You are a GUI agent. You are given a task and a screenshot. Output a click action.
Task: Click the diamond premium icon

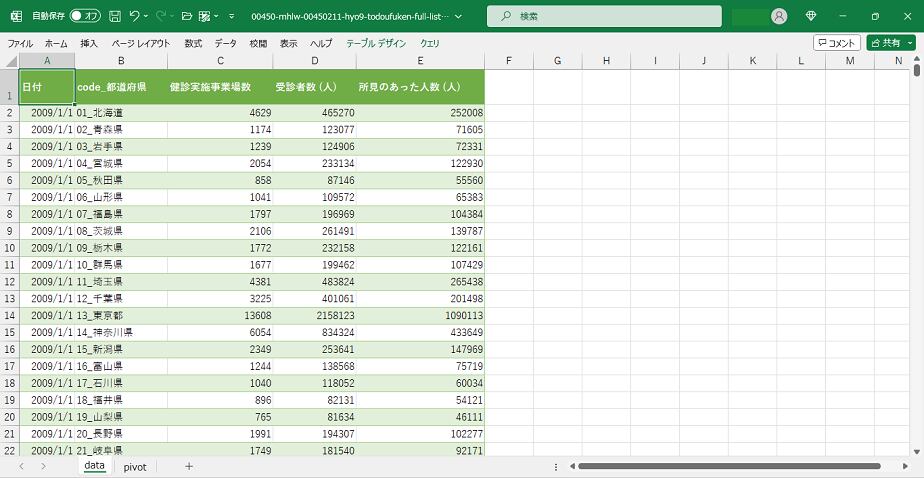point(811,16)
